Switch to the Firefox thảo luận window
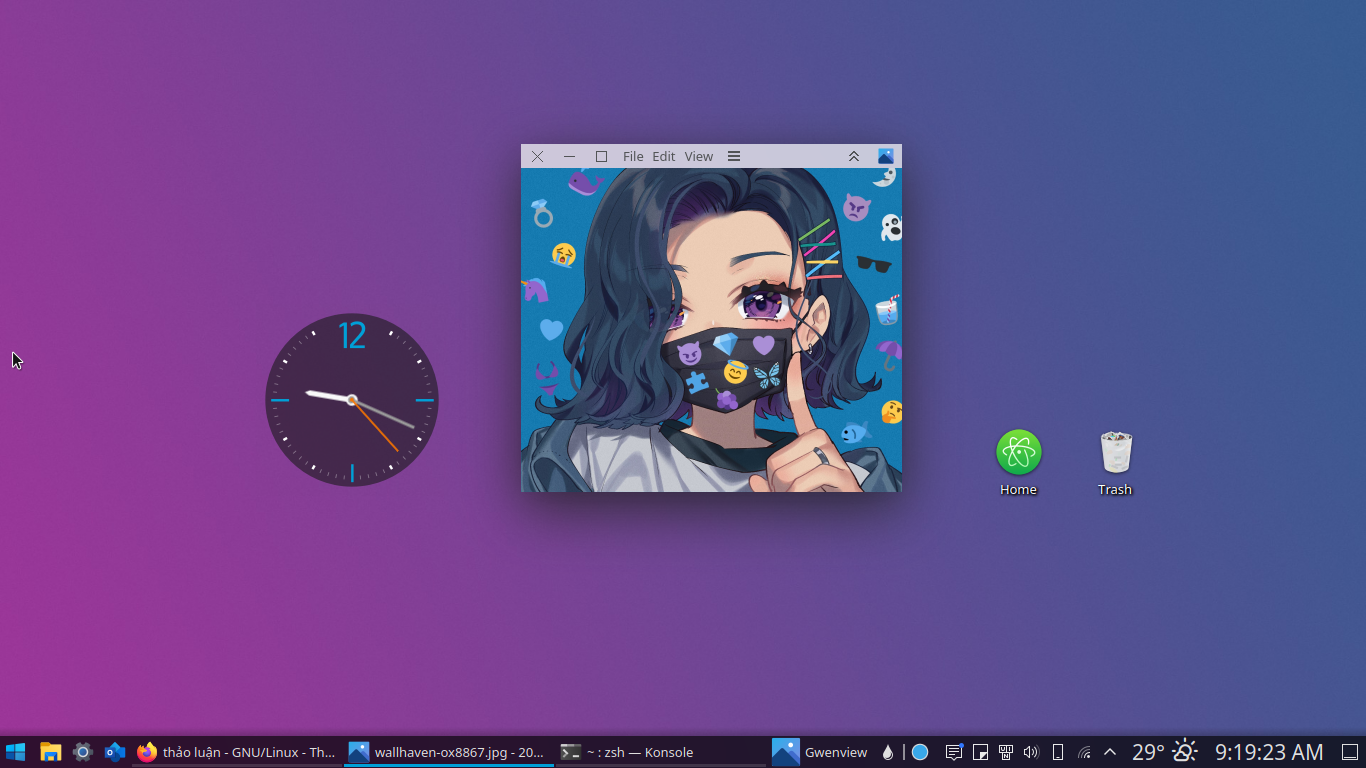 point(237,752)
